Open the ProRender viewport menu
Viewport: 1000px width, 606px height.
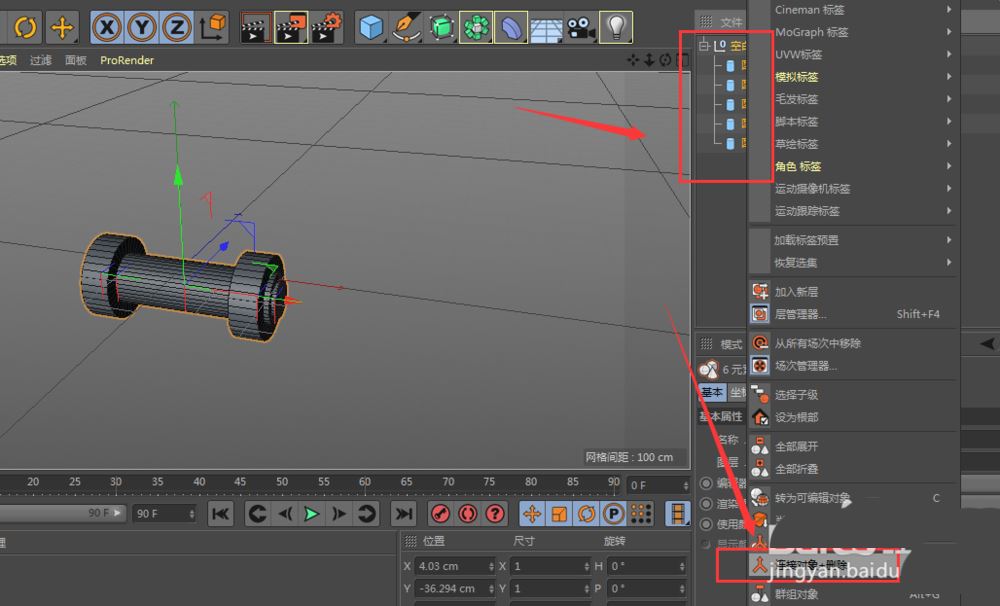[127, 60]
